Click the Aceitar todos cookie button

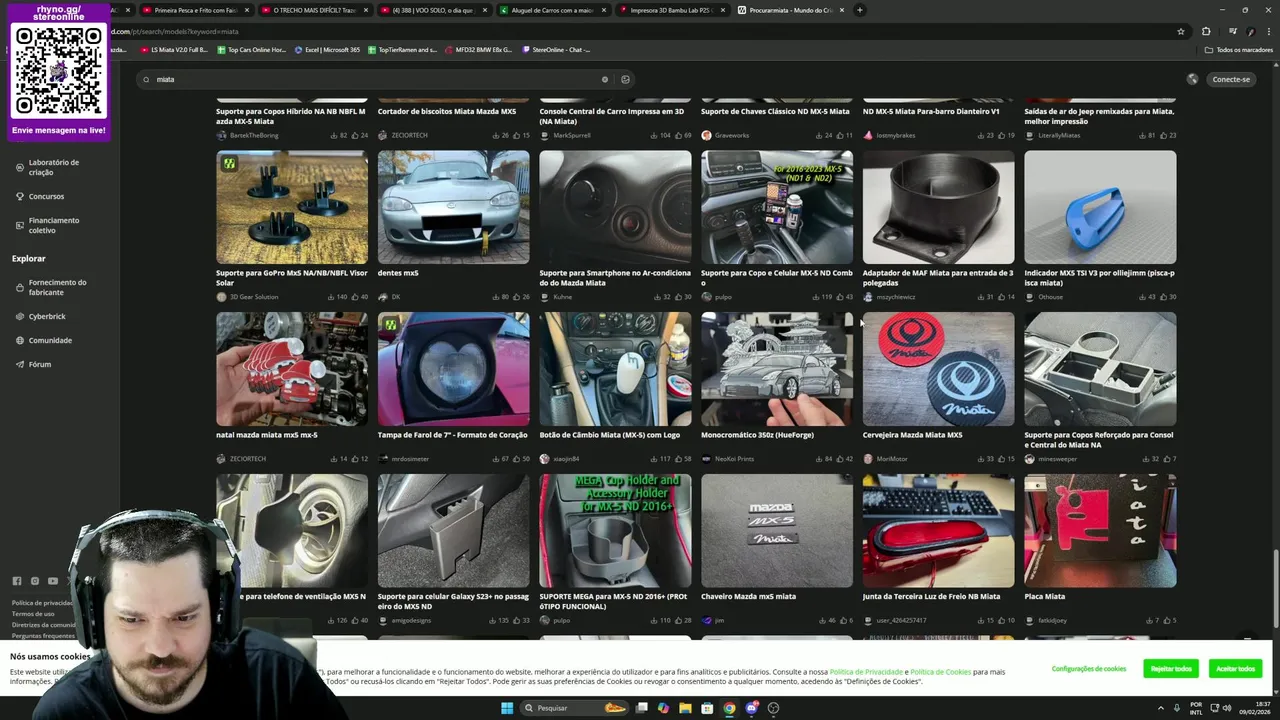pyautogui.click(x=1236, y=669)
